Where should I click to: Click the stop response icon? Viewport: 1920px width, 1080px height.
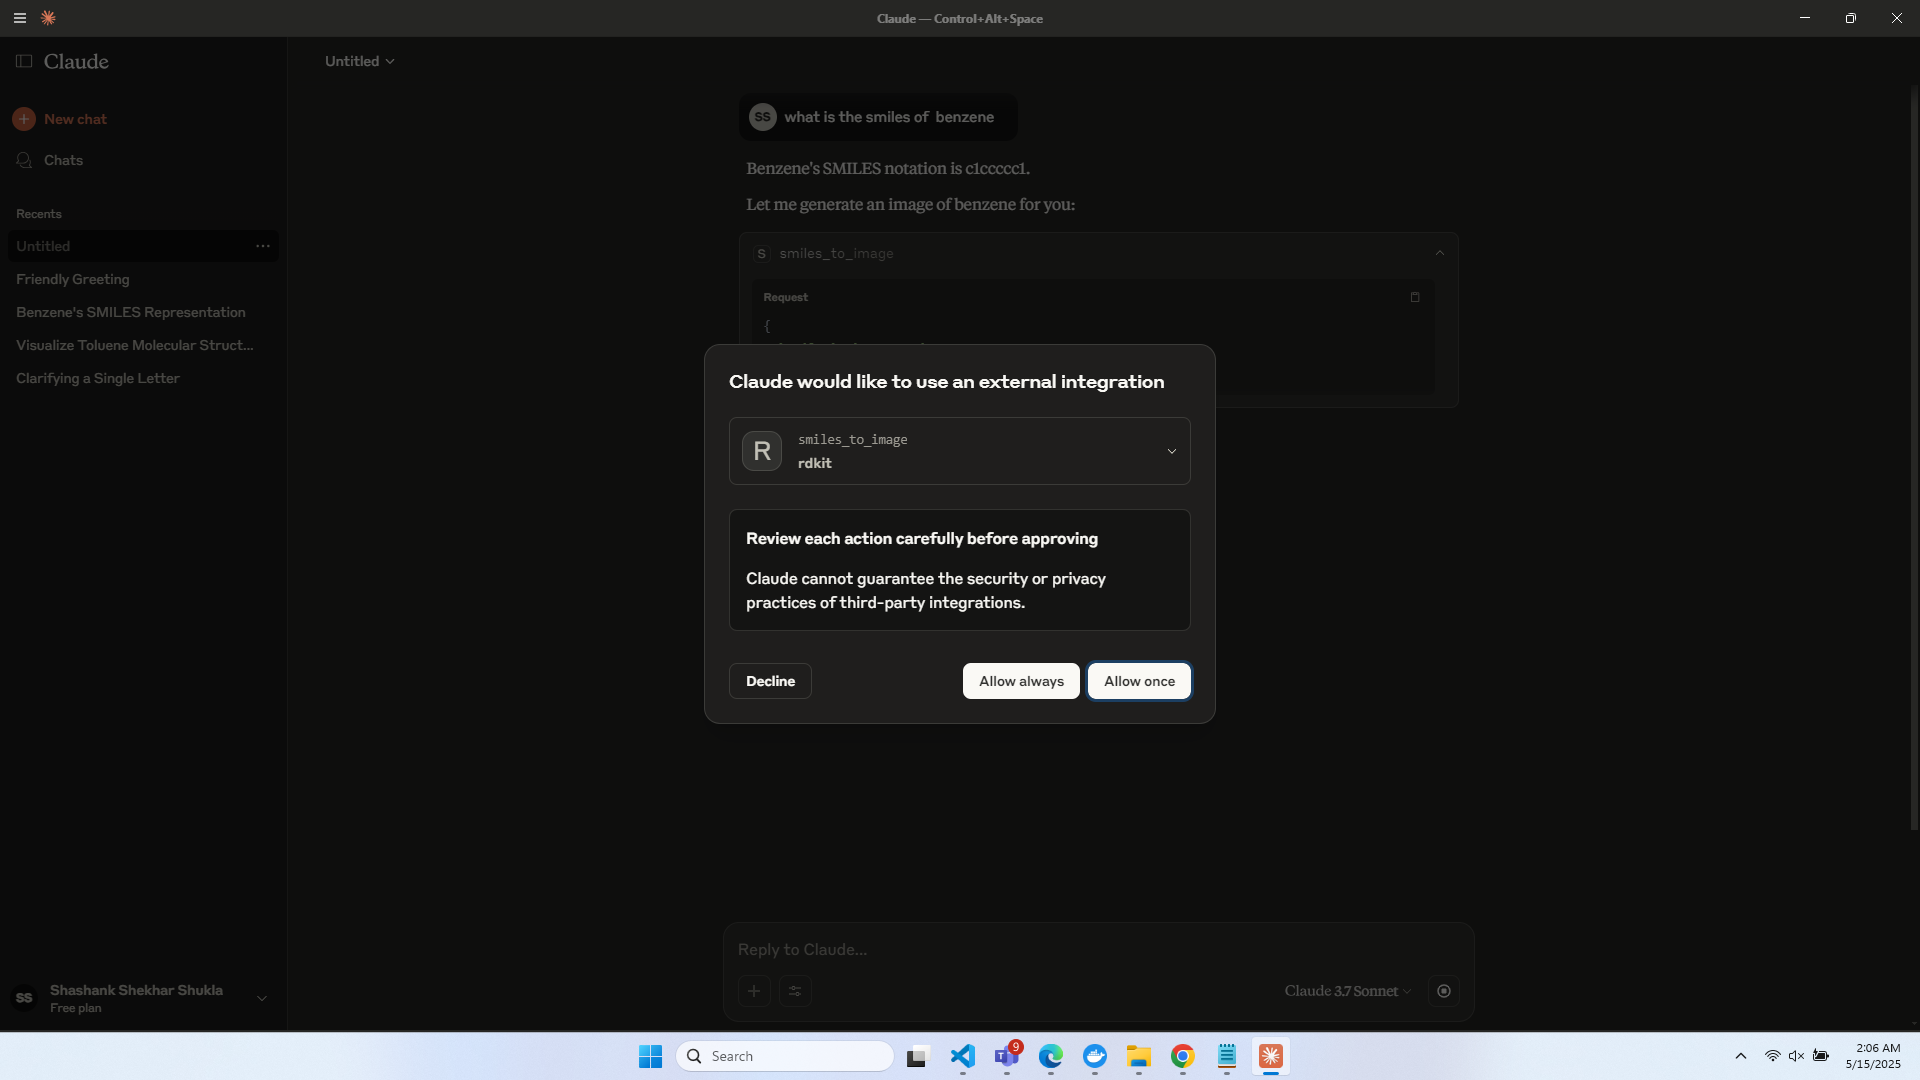click(x=1443, y=991)
